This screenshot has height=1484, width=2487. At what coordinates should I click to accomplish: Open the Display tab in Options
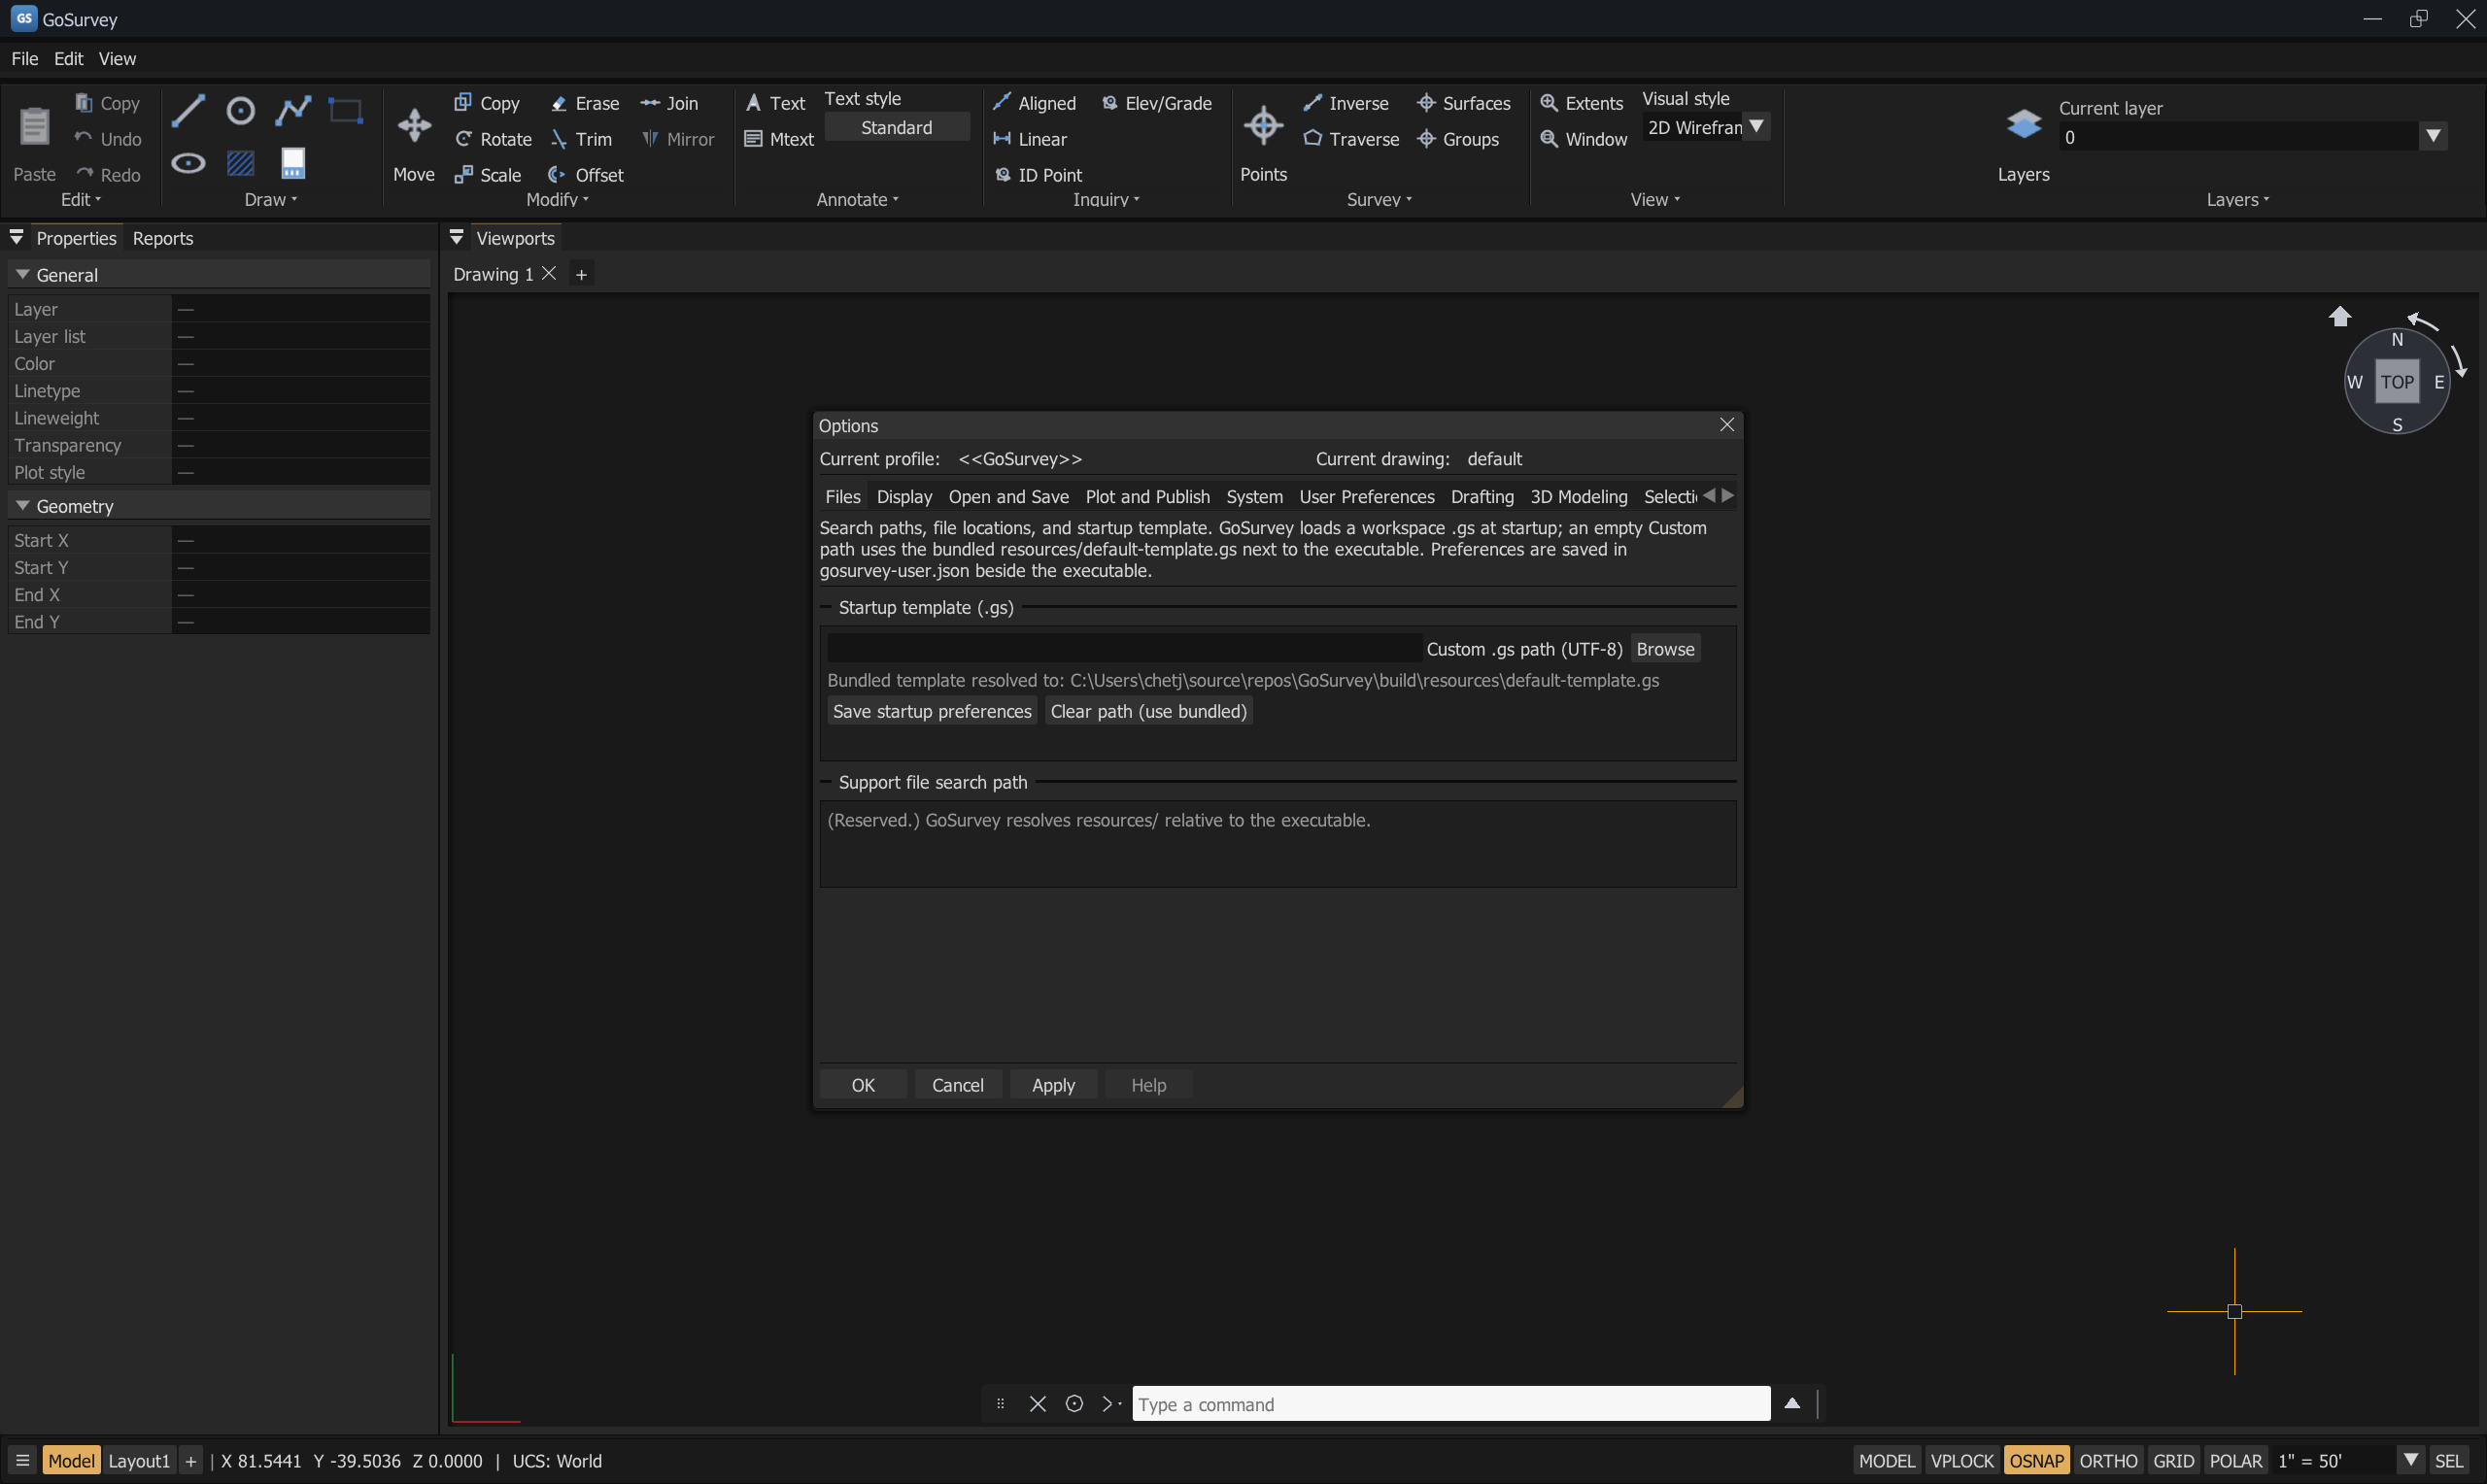click(x=904, y=497)
